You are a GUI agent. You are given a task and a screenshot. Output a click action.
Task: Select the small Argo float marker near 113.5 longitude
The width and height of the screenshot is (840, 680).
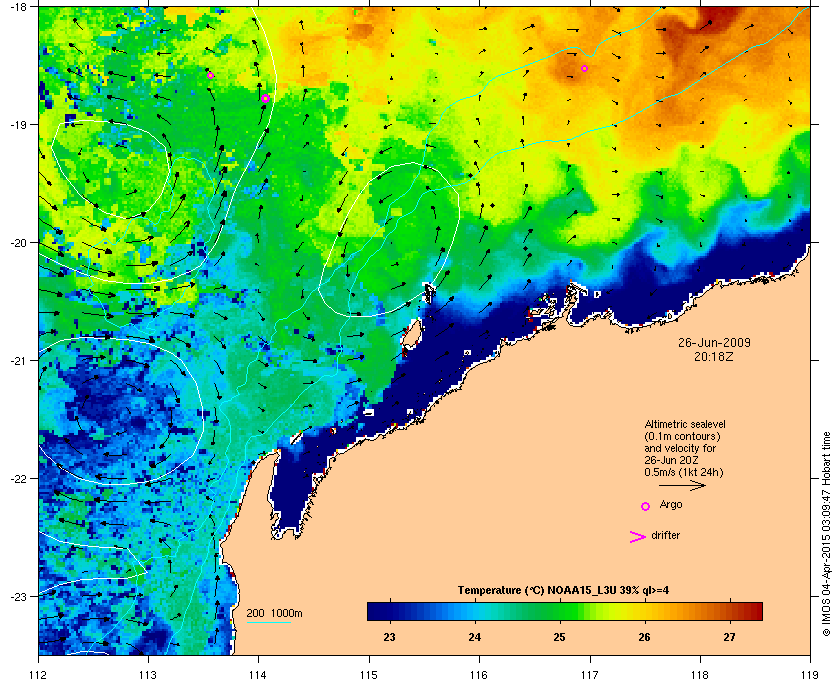pyautogui.click(x=211, y=76)
